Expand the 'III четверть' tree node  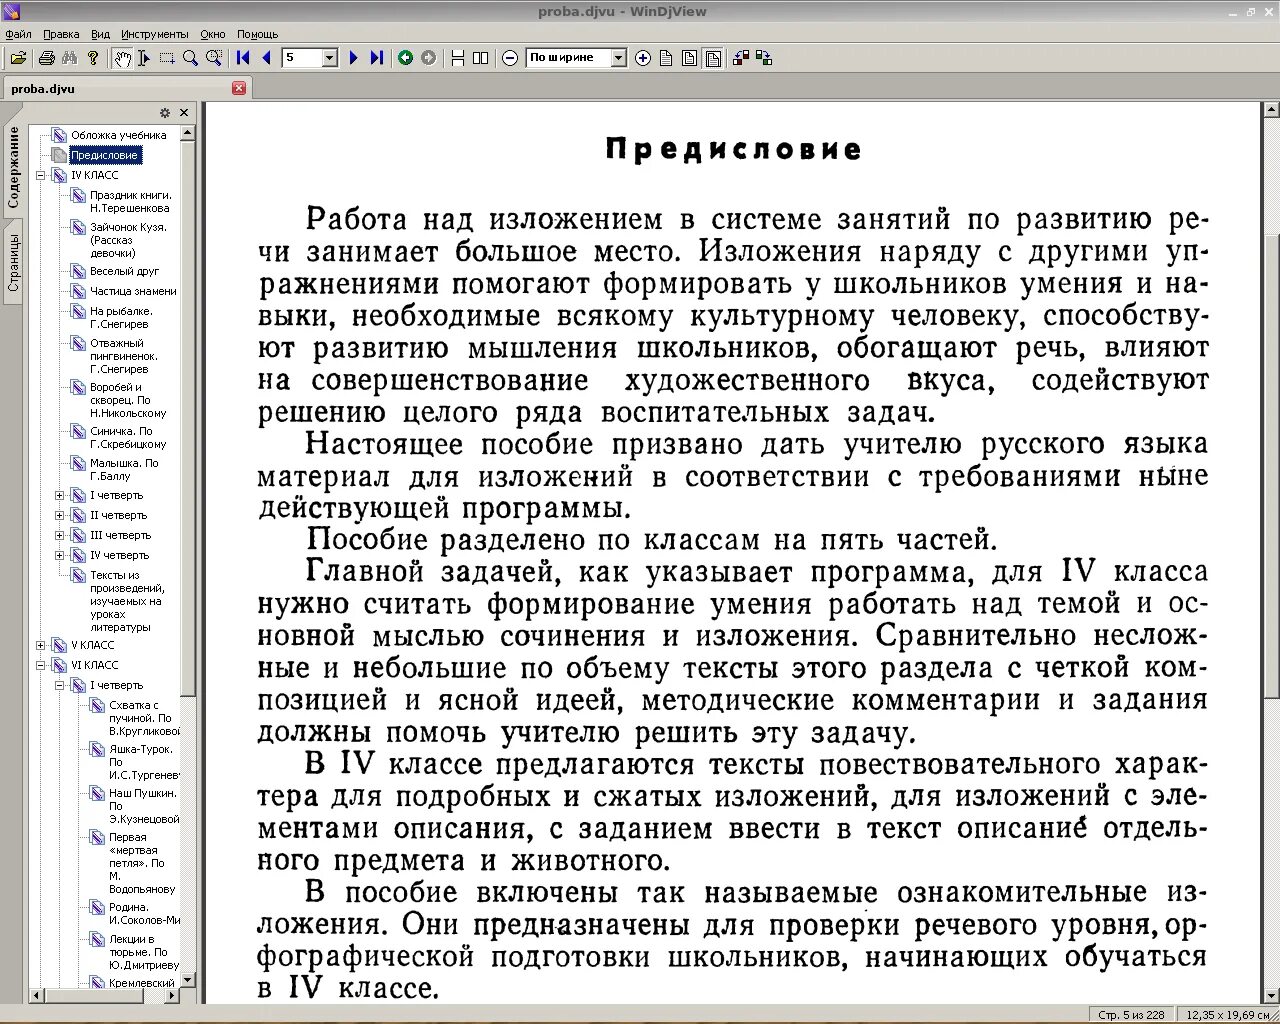point(60,535)
